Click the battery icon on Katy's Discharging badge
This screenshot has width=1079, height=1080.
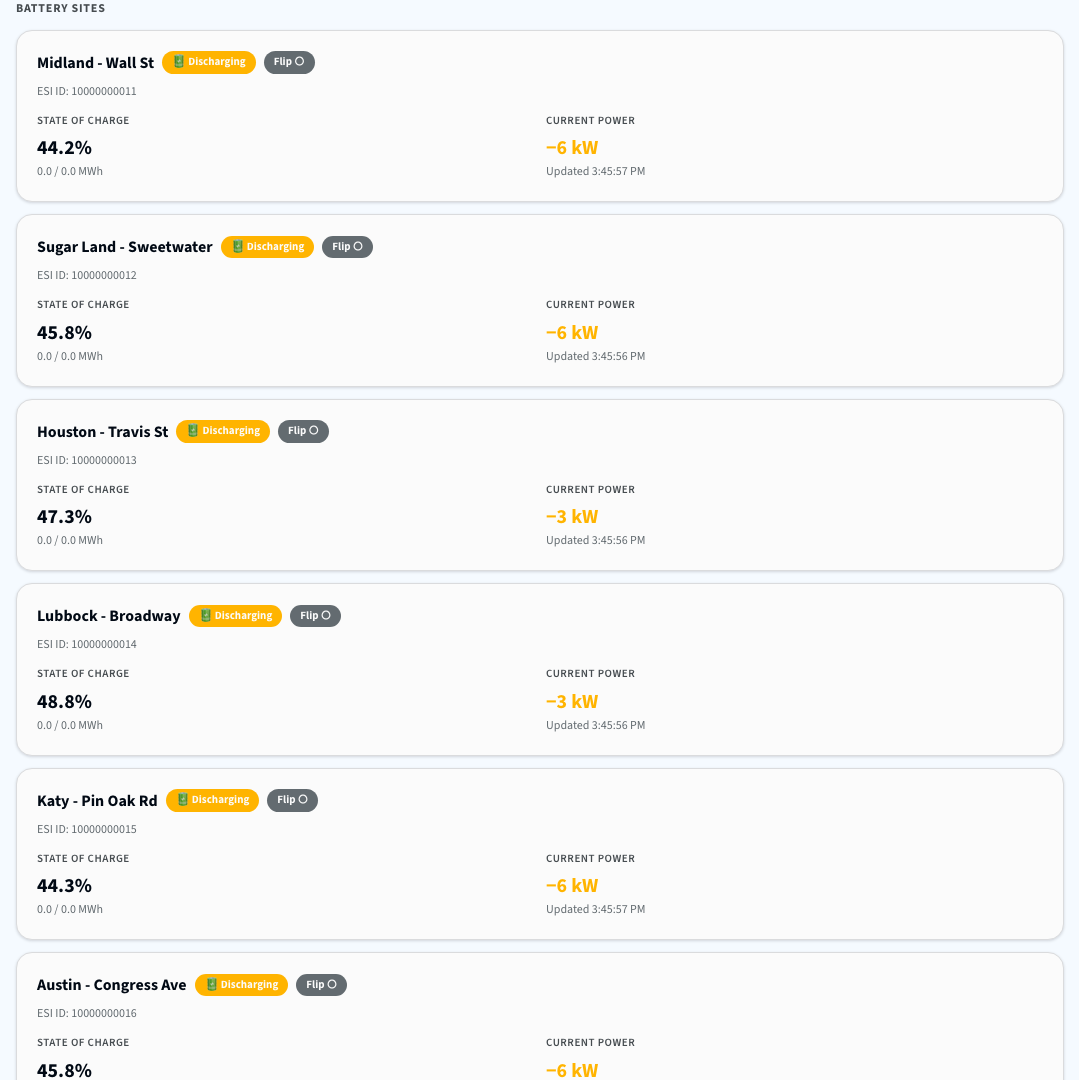click(181, 800)
